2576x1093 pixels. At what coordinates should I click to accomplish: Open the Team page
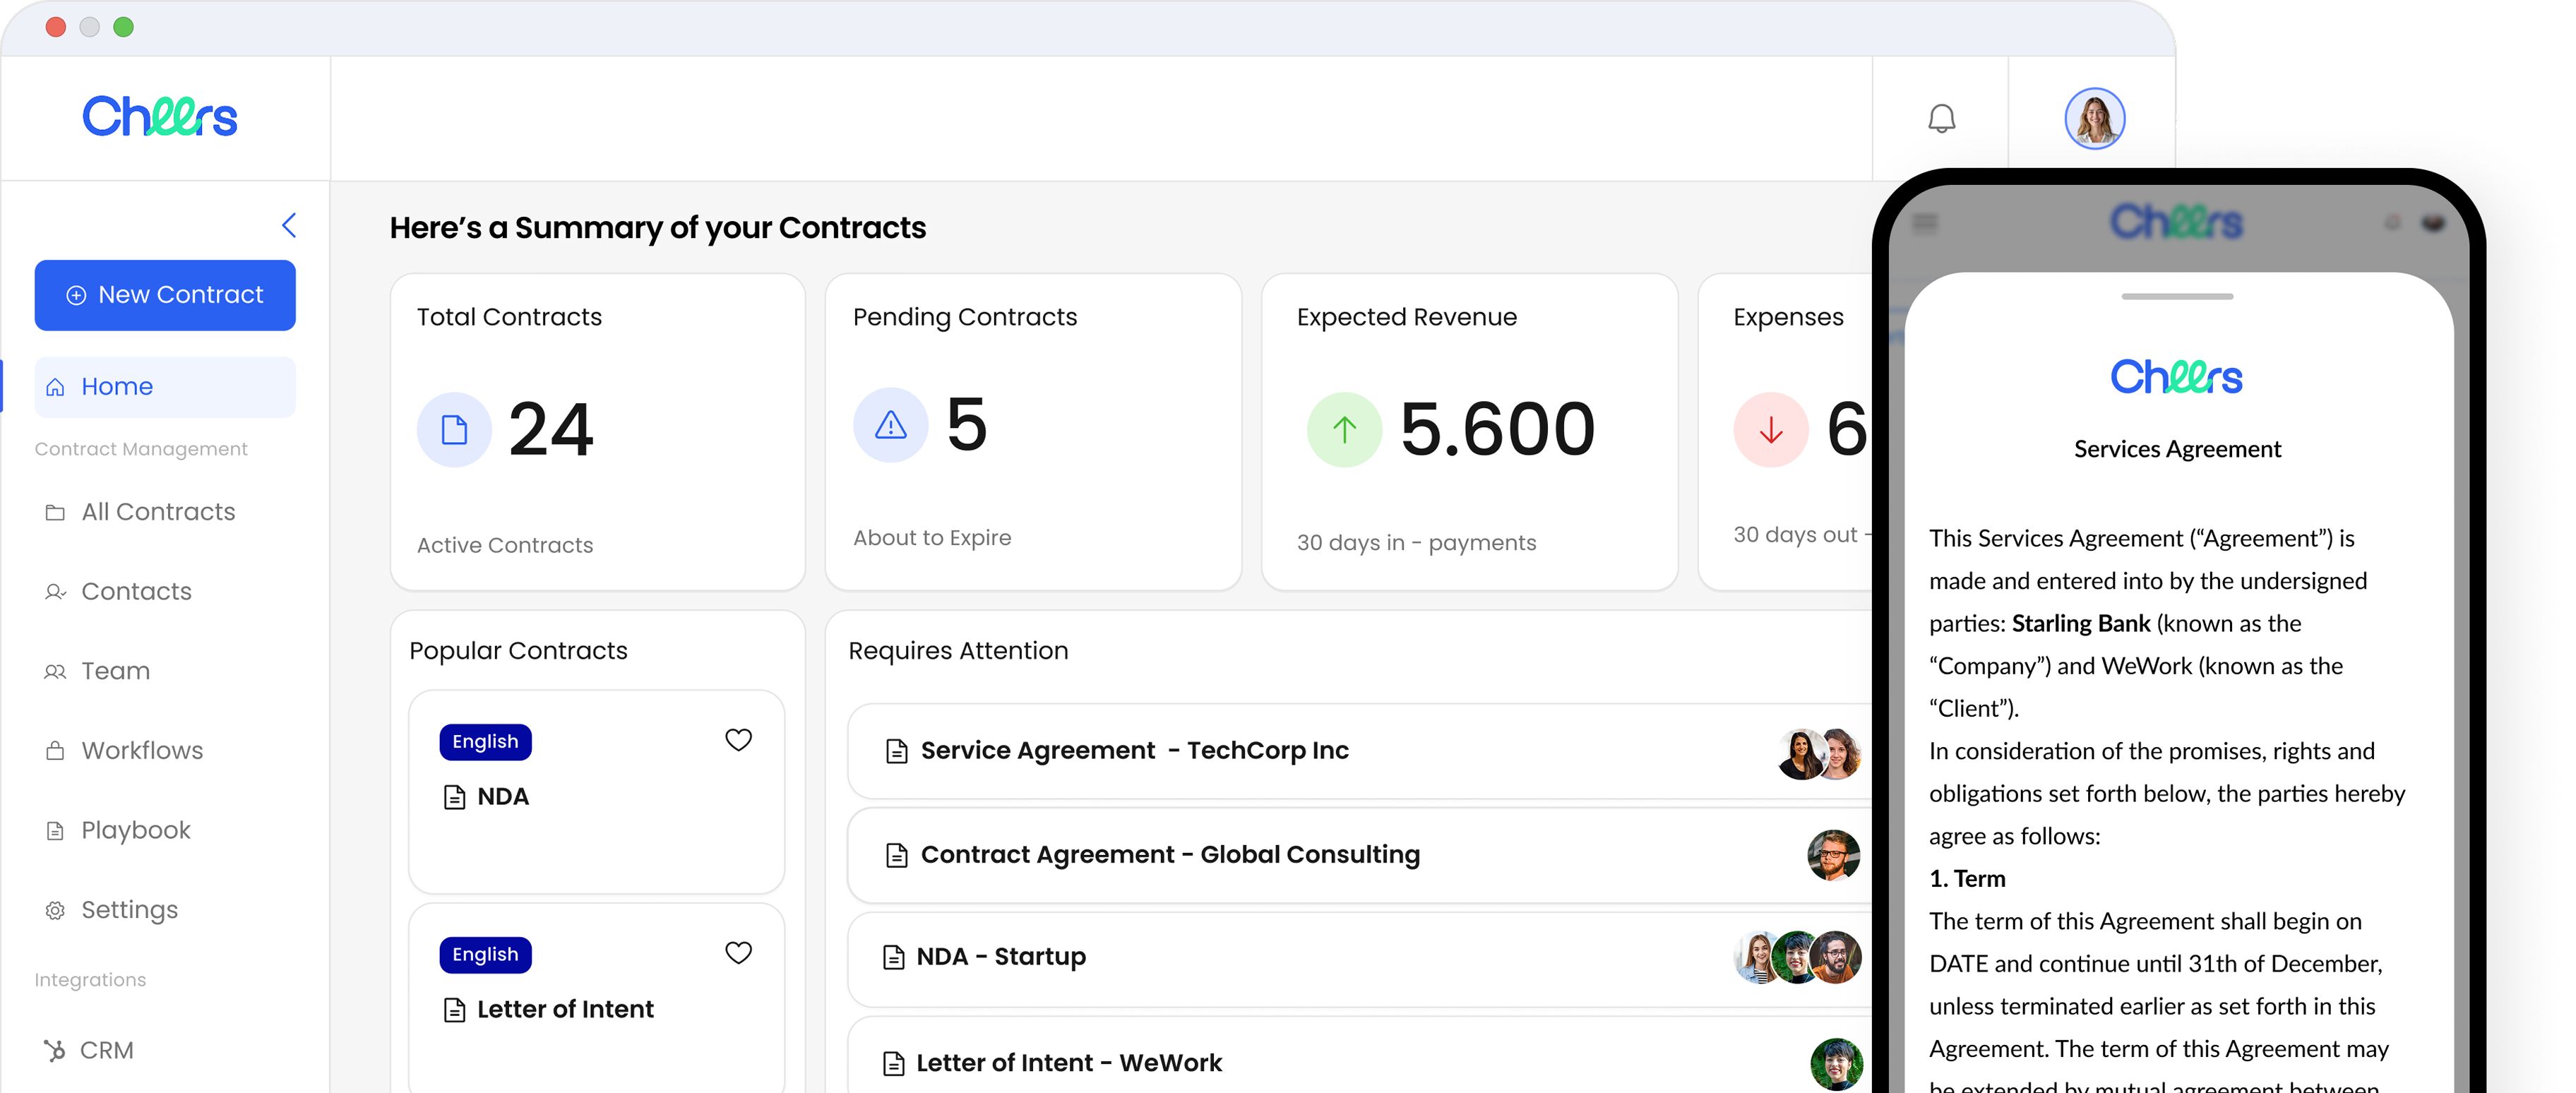(115, 671)
